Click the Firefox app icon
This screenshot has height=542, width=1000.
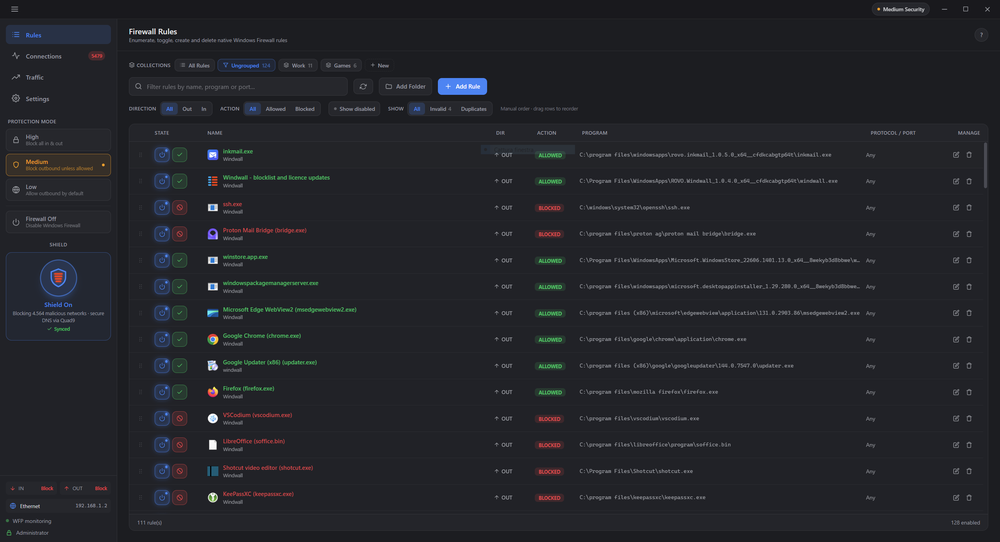212,392
